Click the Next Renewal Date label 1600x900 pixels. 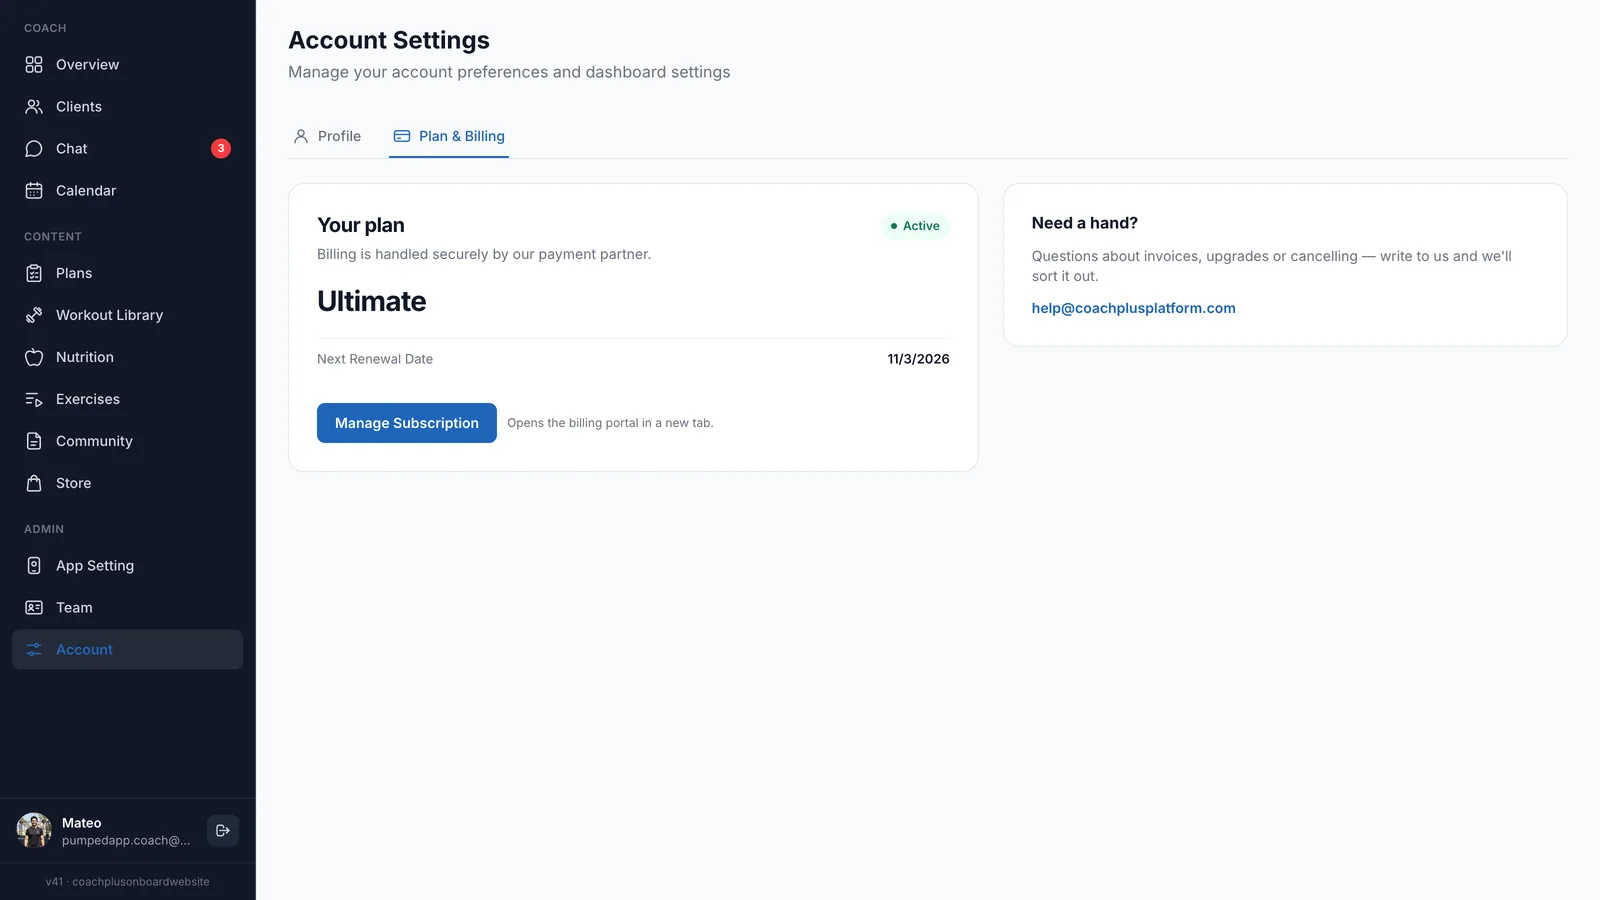[375, 359]
